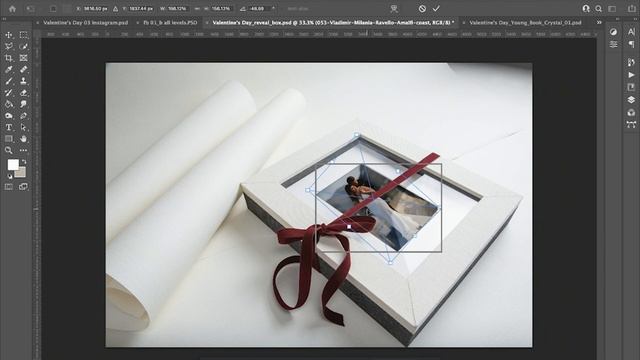Open the workspace switcher dropdown
The image size is (640, 360).
(612, 9)
